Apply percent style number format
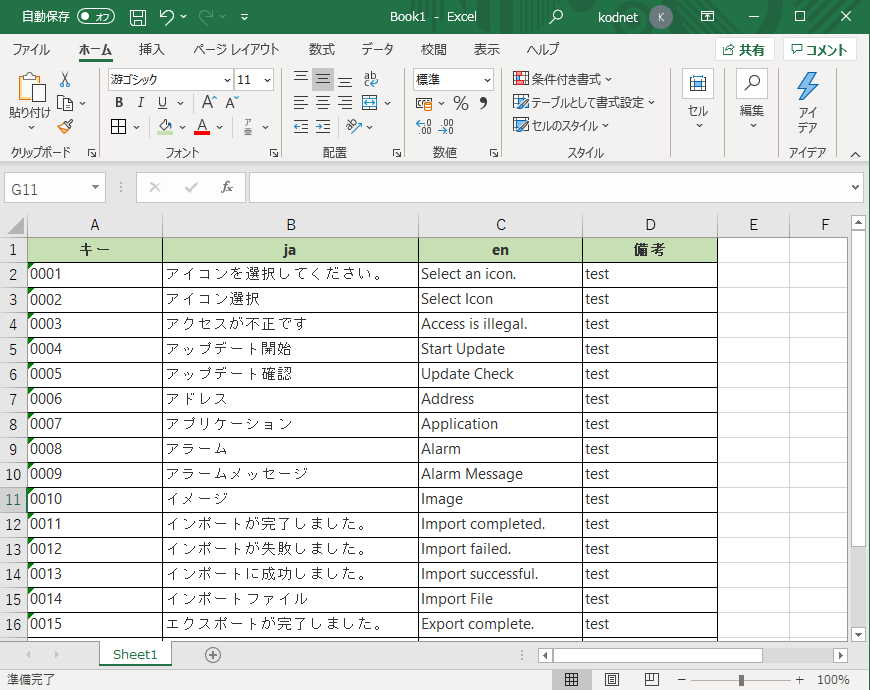This screenshot has height=690, width=870. (461, 103)
